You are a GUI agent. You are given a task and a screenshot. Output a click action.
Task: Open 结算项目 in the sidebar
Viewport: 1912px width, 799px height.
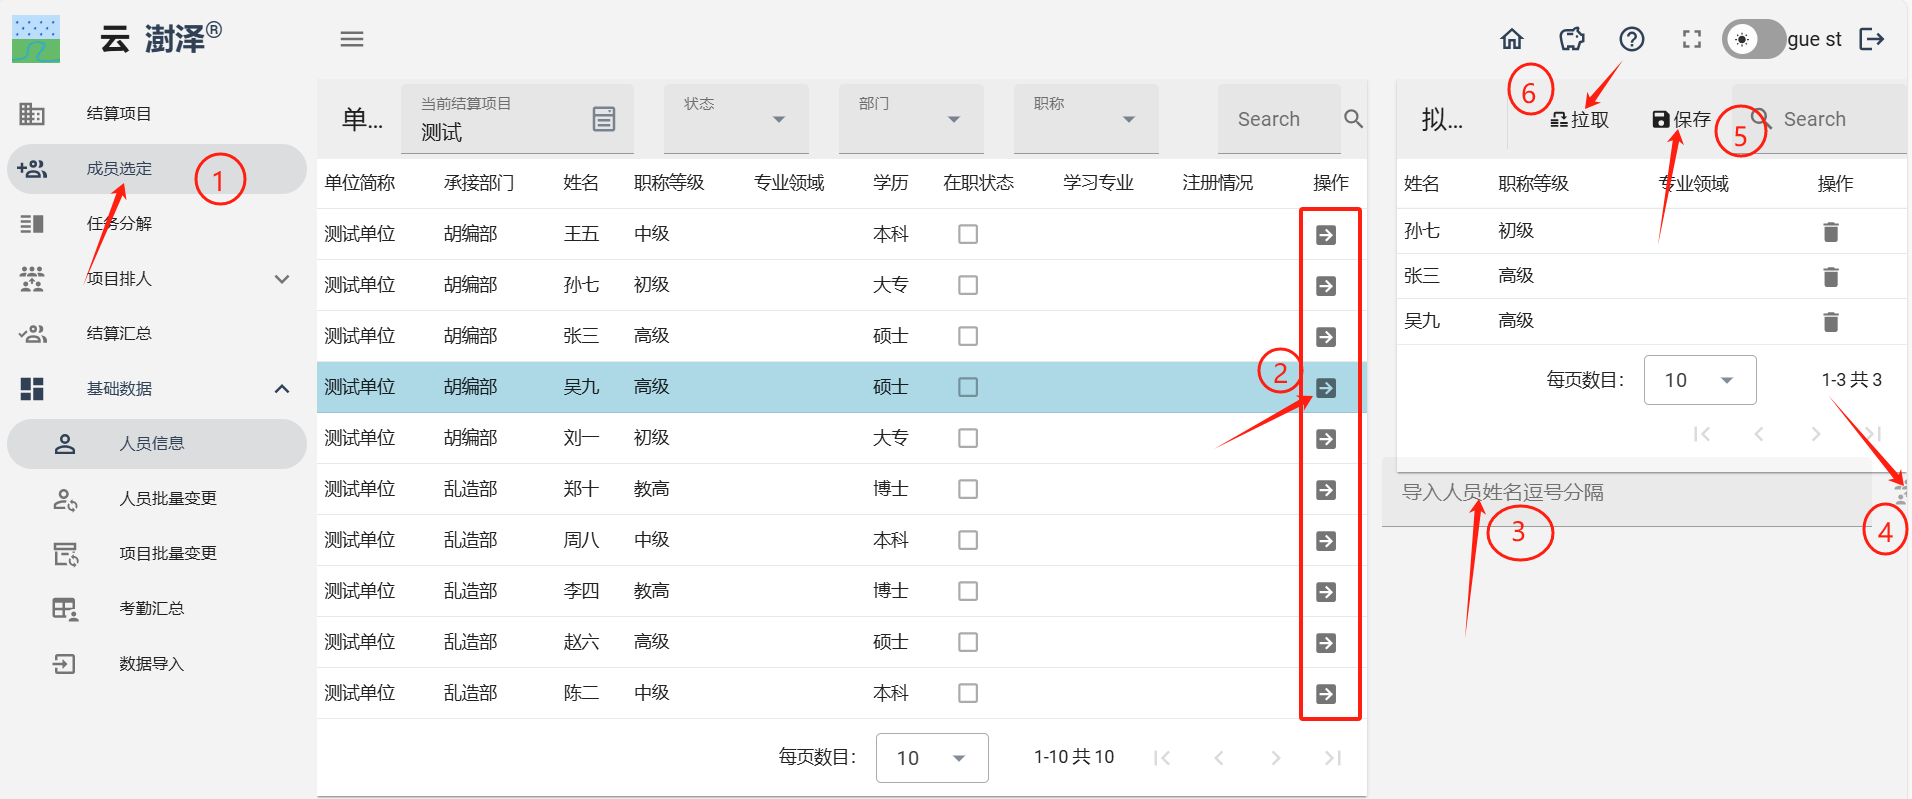119,114
